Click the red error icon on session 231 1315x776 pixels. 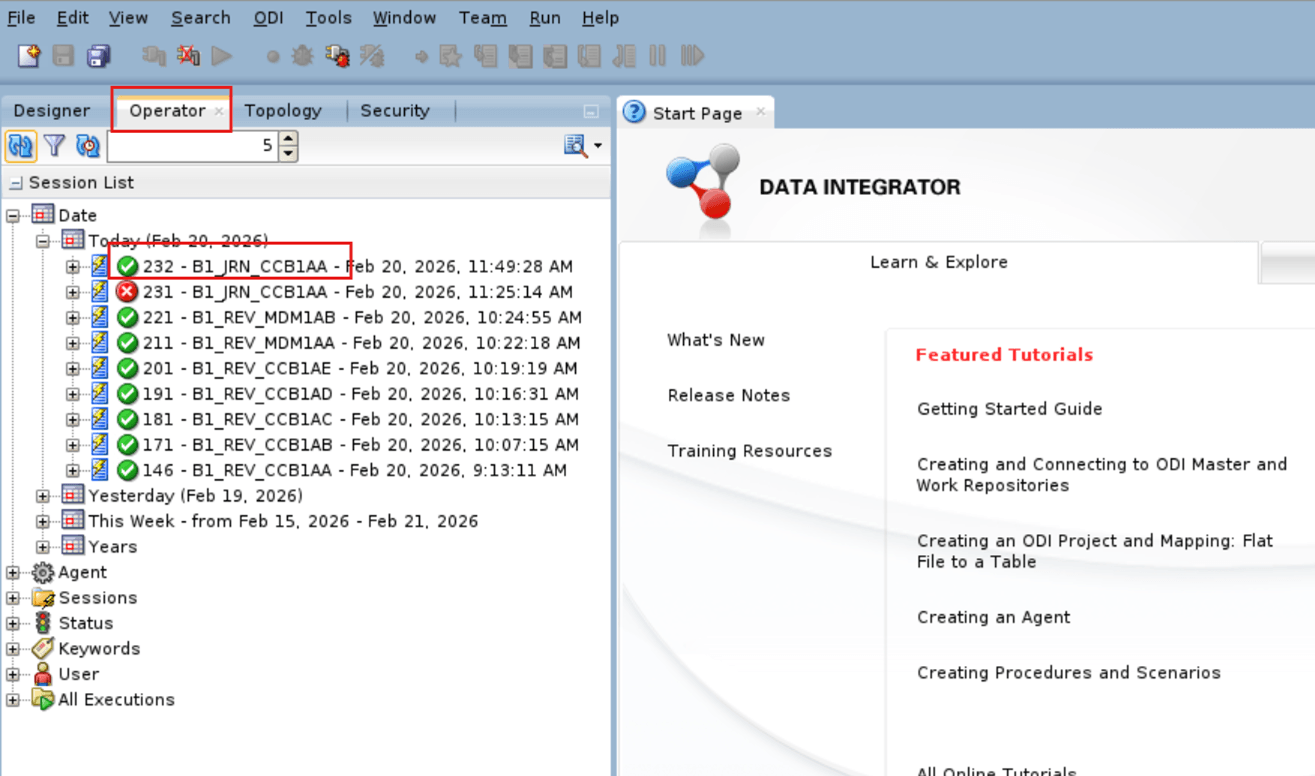127,292
